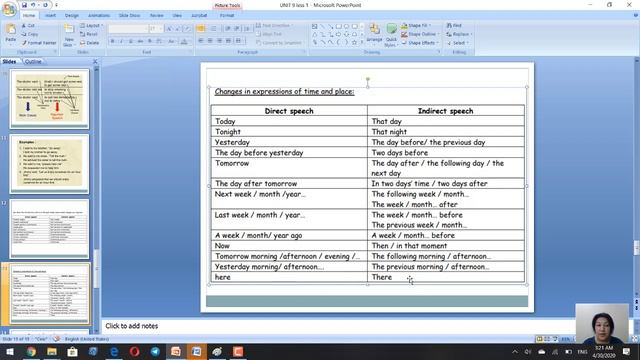Click the font color button

[x=184, y=41]
